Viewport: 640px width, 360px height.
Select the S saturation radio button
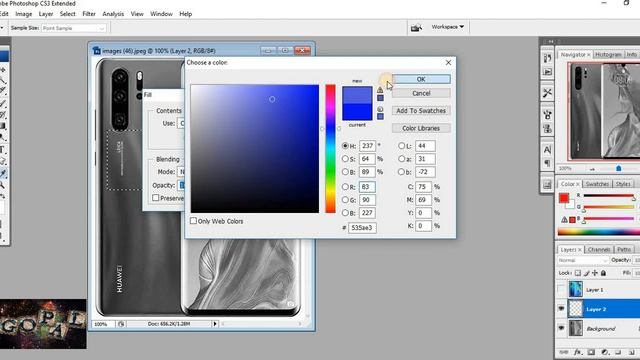point(345,159)
